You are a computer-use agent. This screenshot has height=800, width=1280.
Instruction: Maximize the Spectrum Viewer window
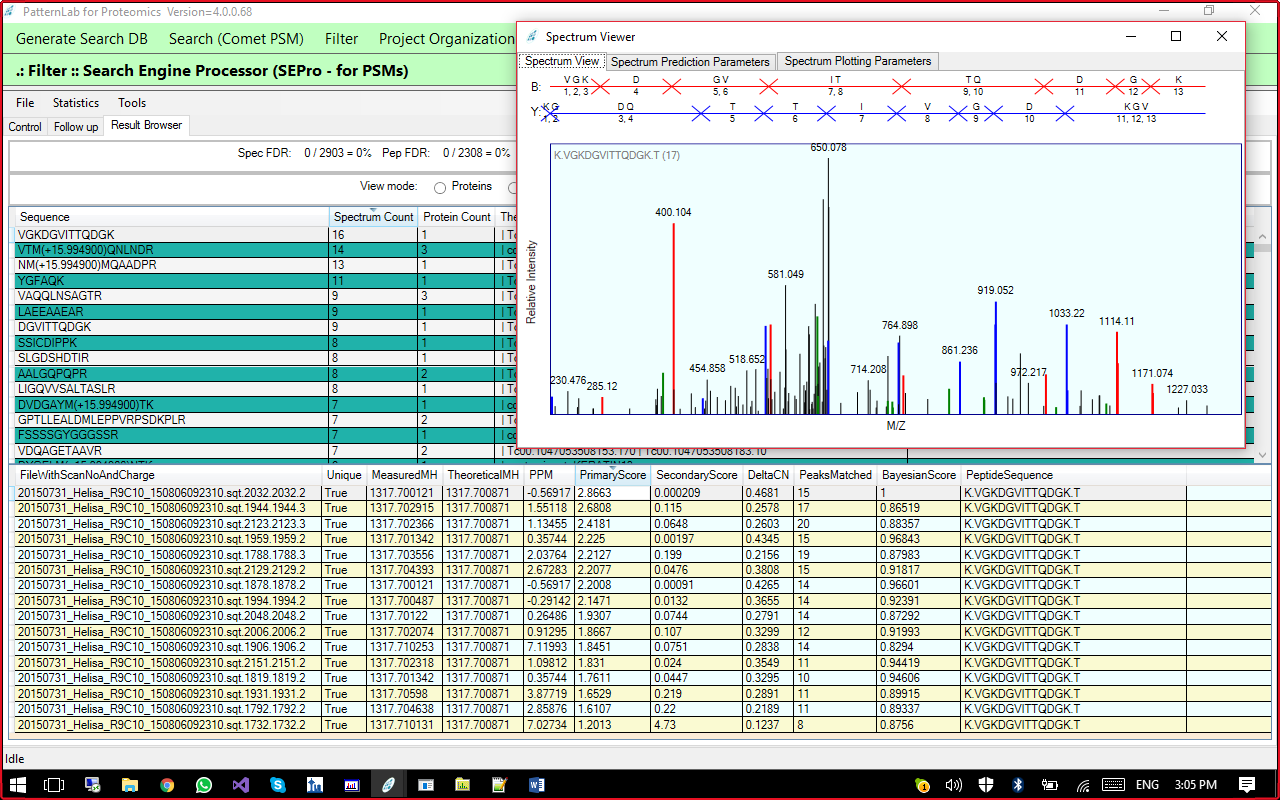pos(1176,36)
